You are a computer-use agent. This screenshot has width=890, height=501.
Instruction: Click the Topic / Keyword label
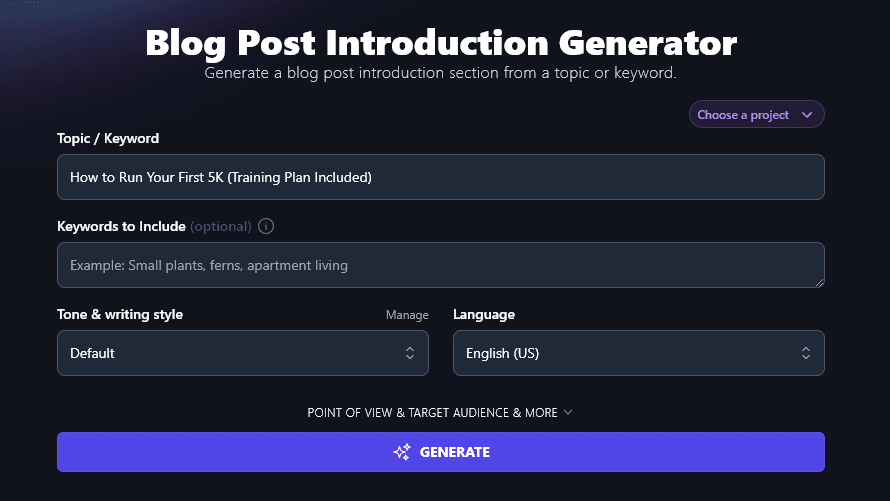[108, 138]
